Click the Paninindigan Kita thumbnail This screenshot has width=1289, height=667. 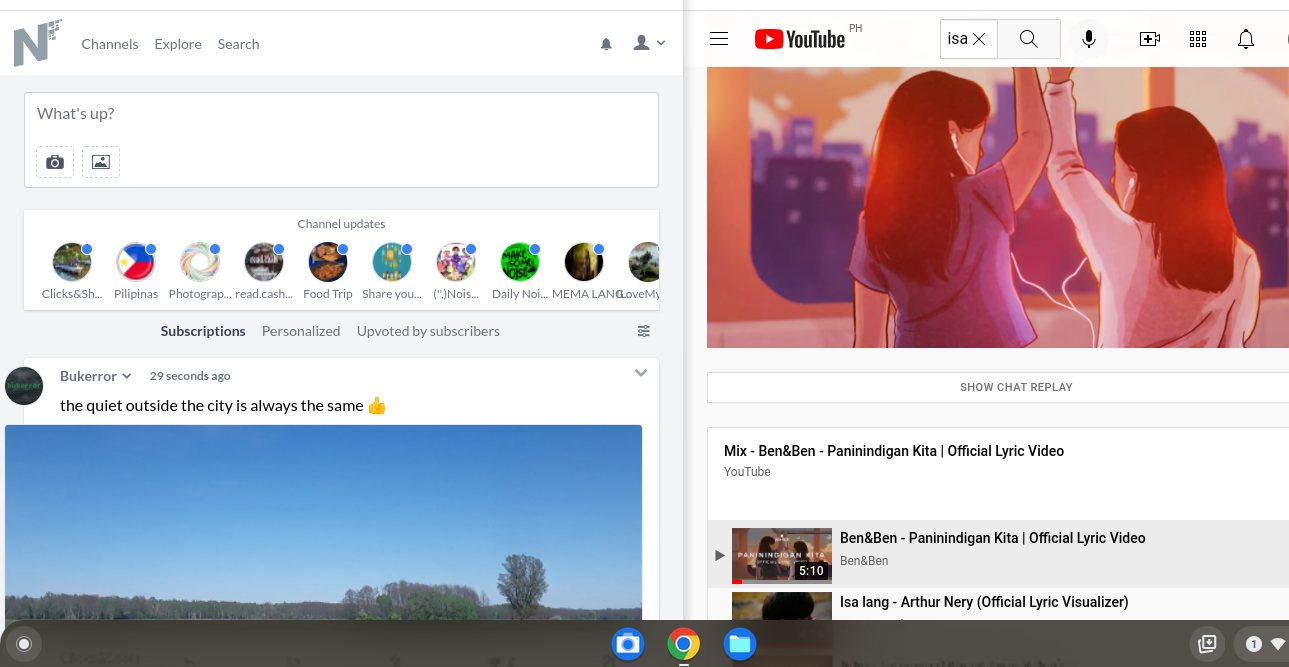[x=782, y=556]
